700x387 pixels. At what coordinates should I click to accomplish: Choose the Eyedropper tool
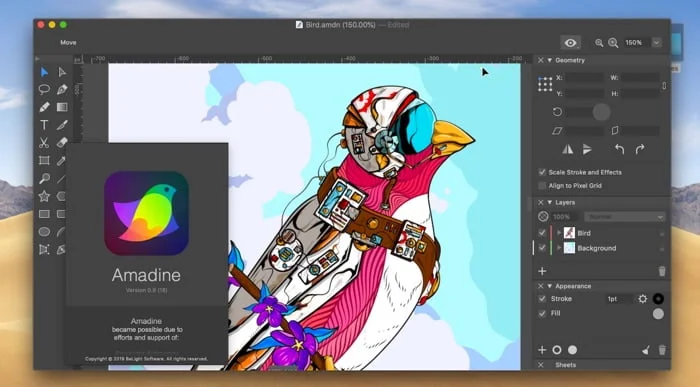coord(62,161)
